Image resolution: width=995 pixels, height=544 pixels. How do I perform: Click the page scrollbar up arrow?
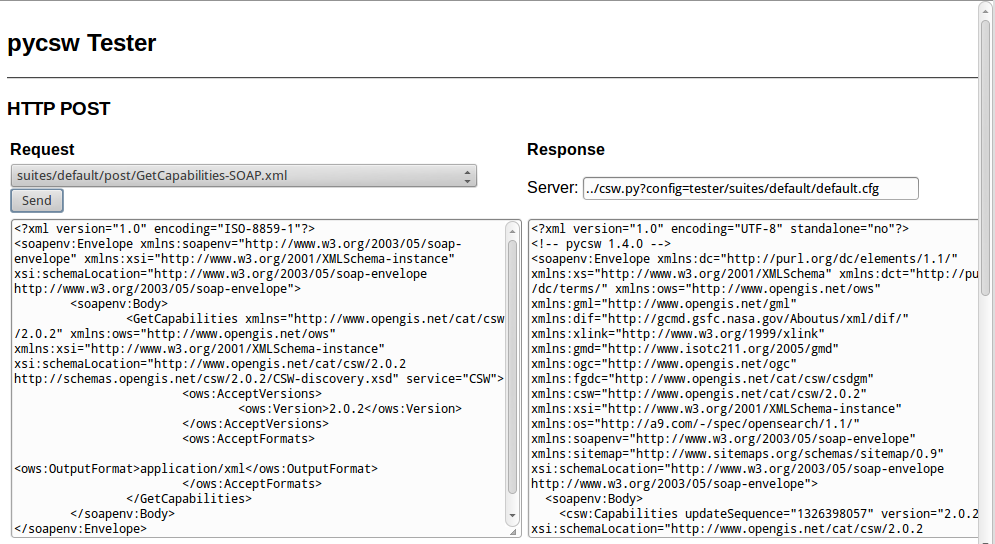986,10
